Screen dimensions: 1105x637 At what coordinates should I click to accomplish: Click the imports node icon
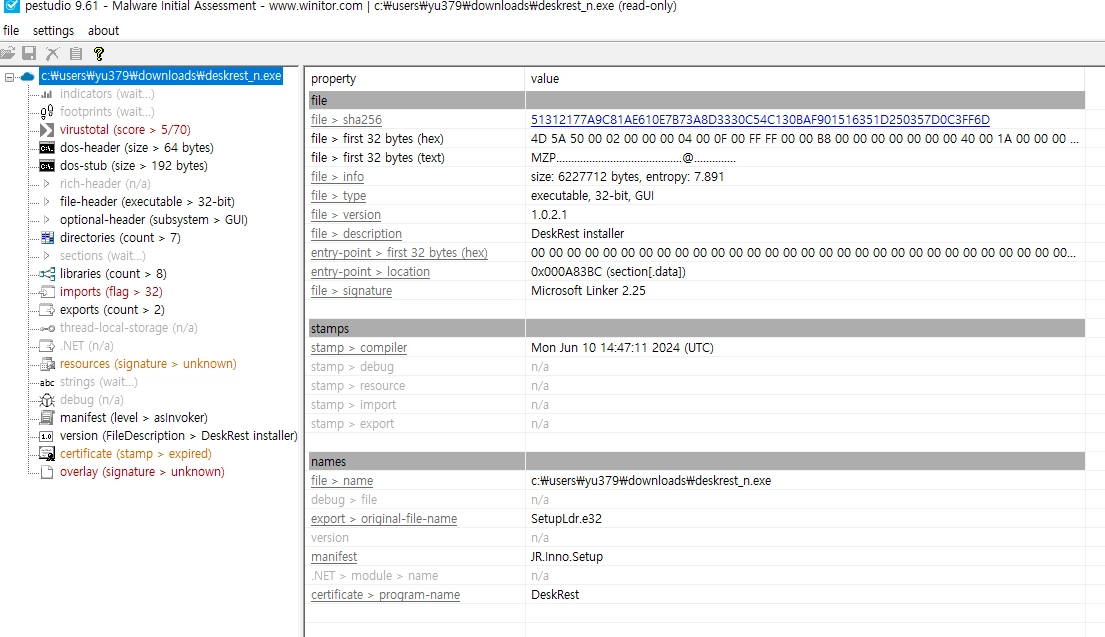[x=47, y=292]
